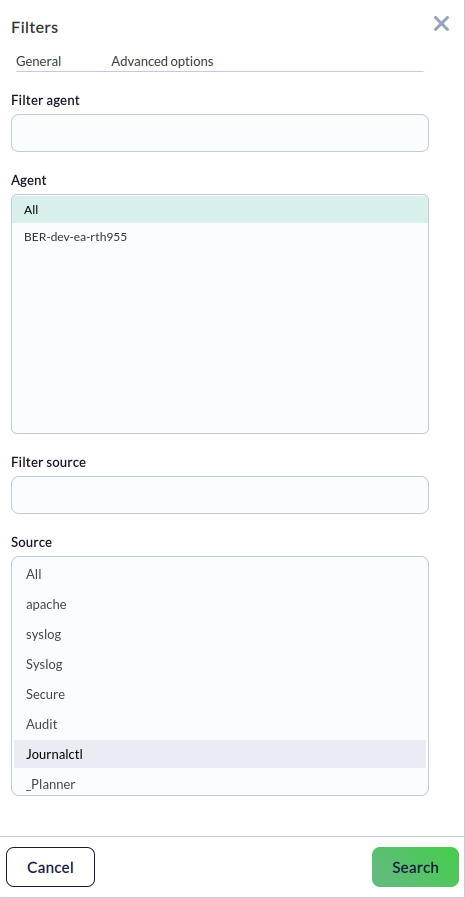Choose lowercase syslog source

coord(220,635)
